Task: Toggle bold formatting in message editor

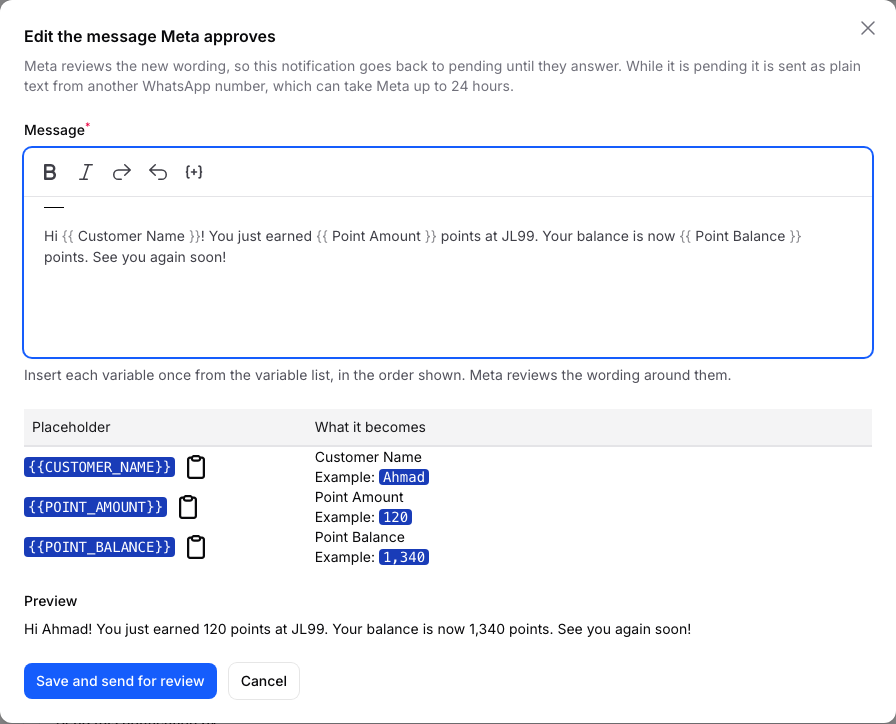Action: [50, 172]
